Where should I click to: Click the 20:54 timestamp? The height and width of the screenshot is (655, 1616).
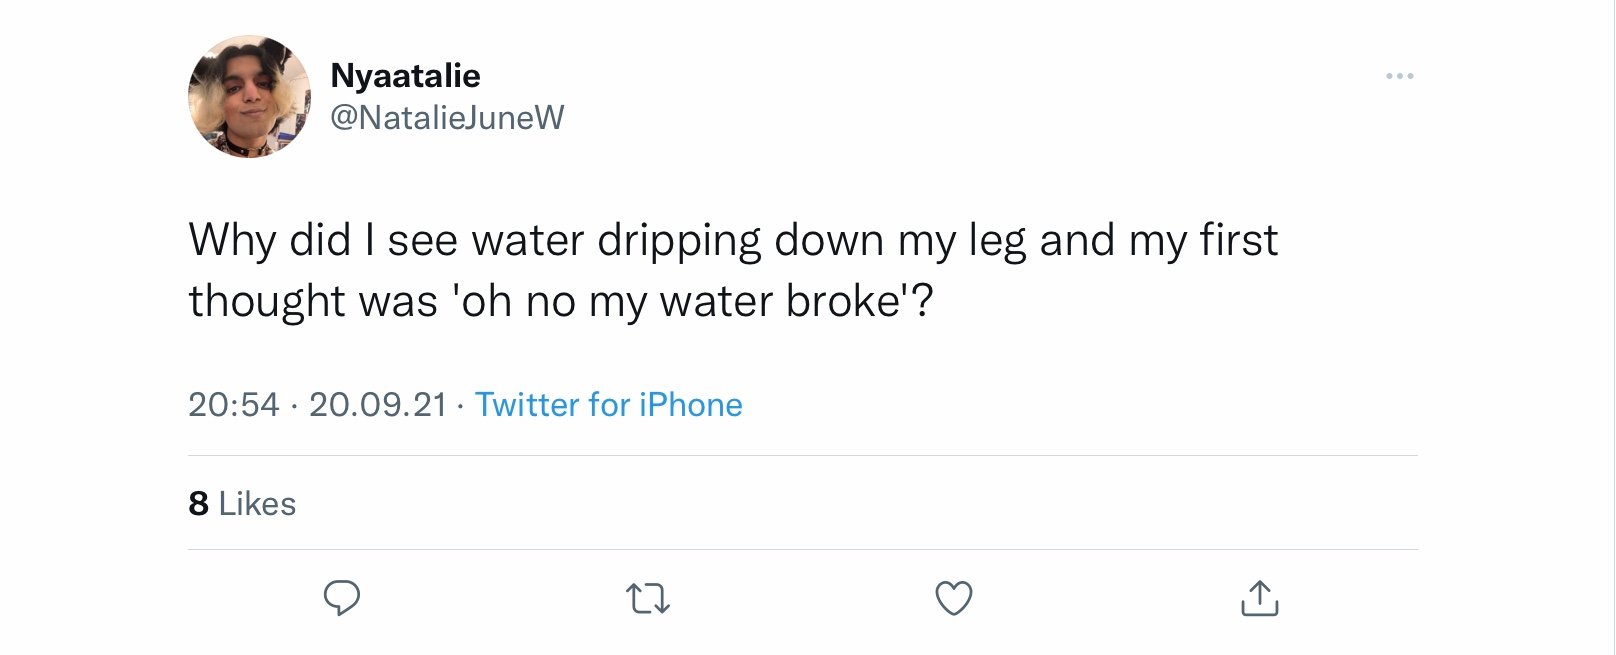point(234,405)
